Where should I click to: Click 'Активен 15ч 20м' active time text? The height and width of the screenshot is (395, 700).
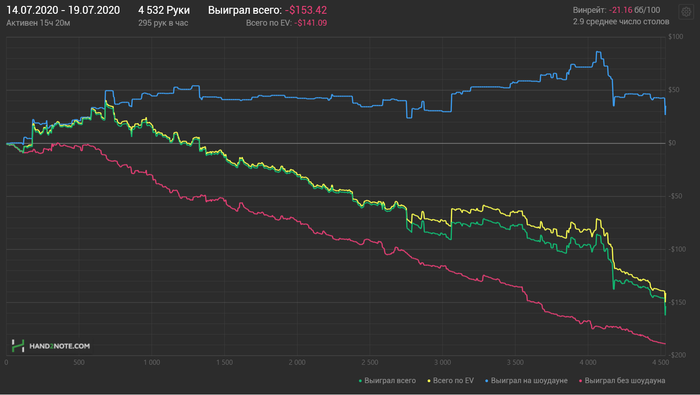coord(38,23)
